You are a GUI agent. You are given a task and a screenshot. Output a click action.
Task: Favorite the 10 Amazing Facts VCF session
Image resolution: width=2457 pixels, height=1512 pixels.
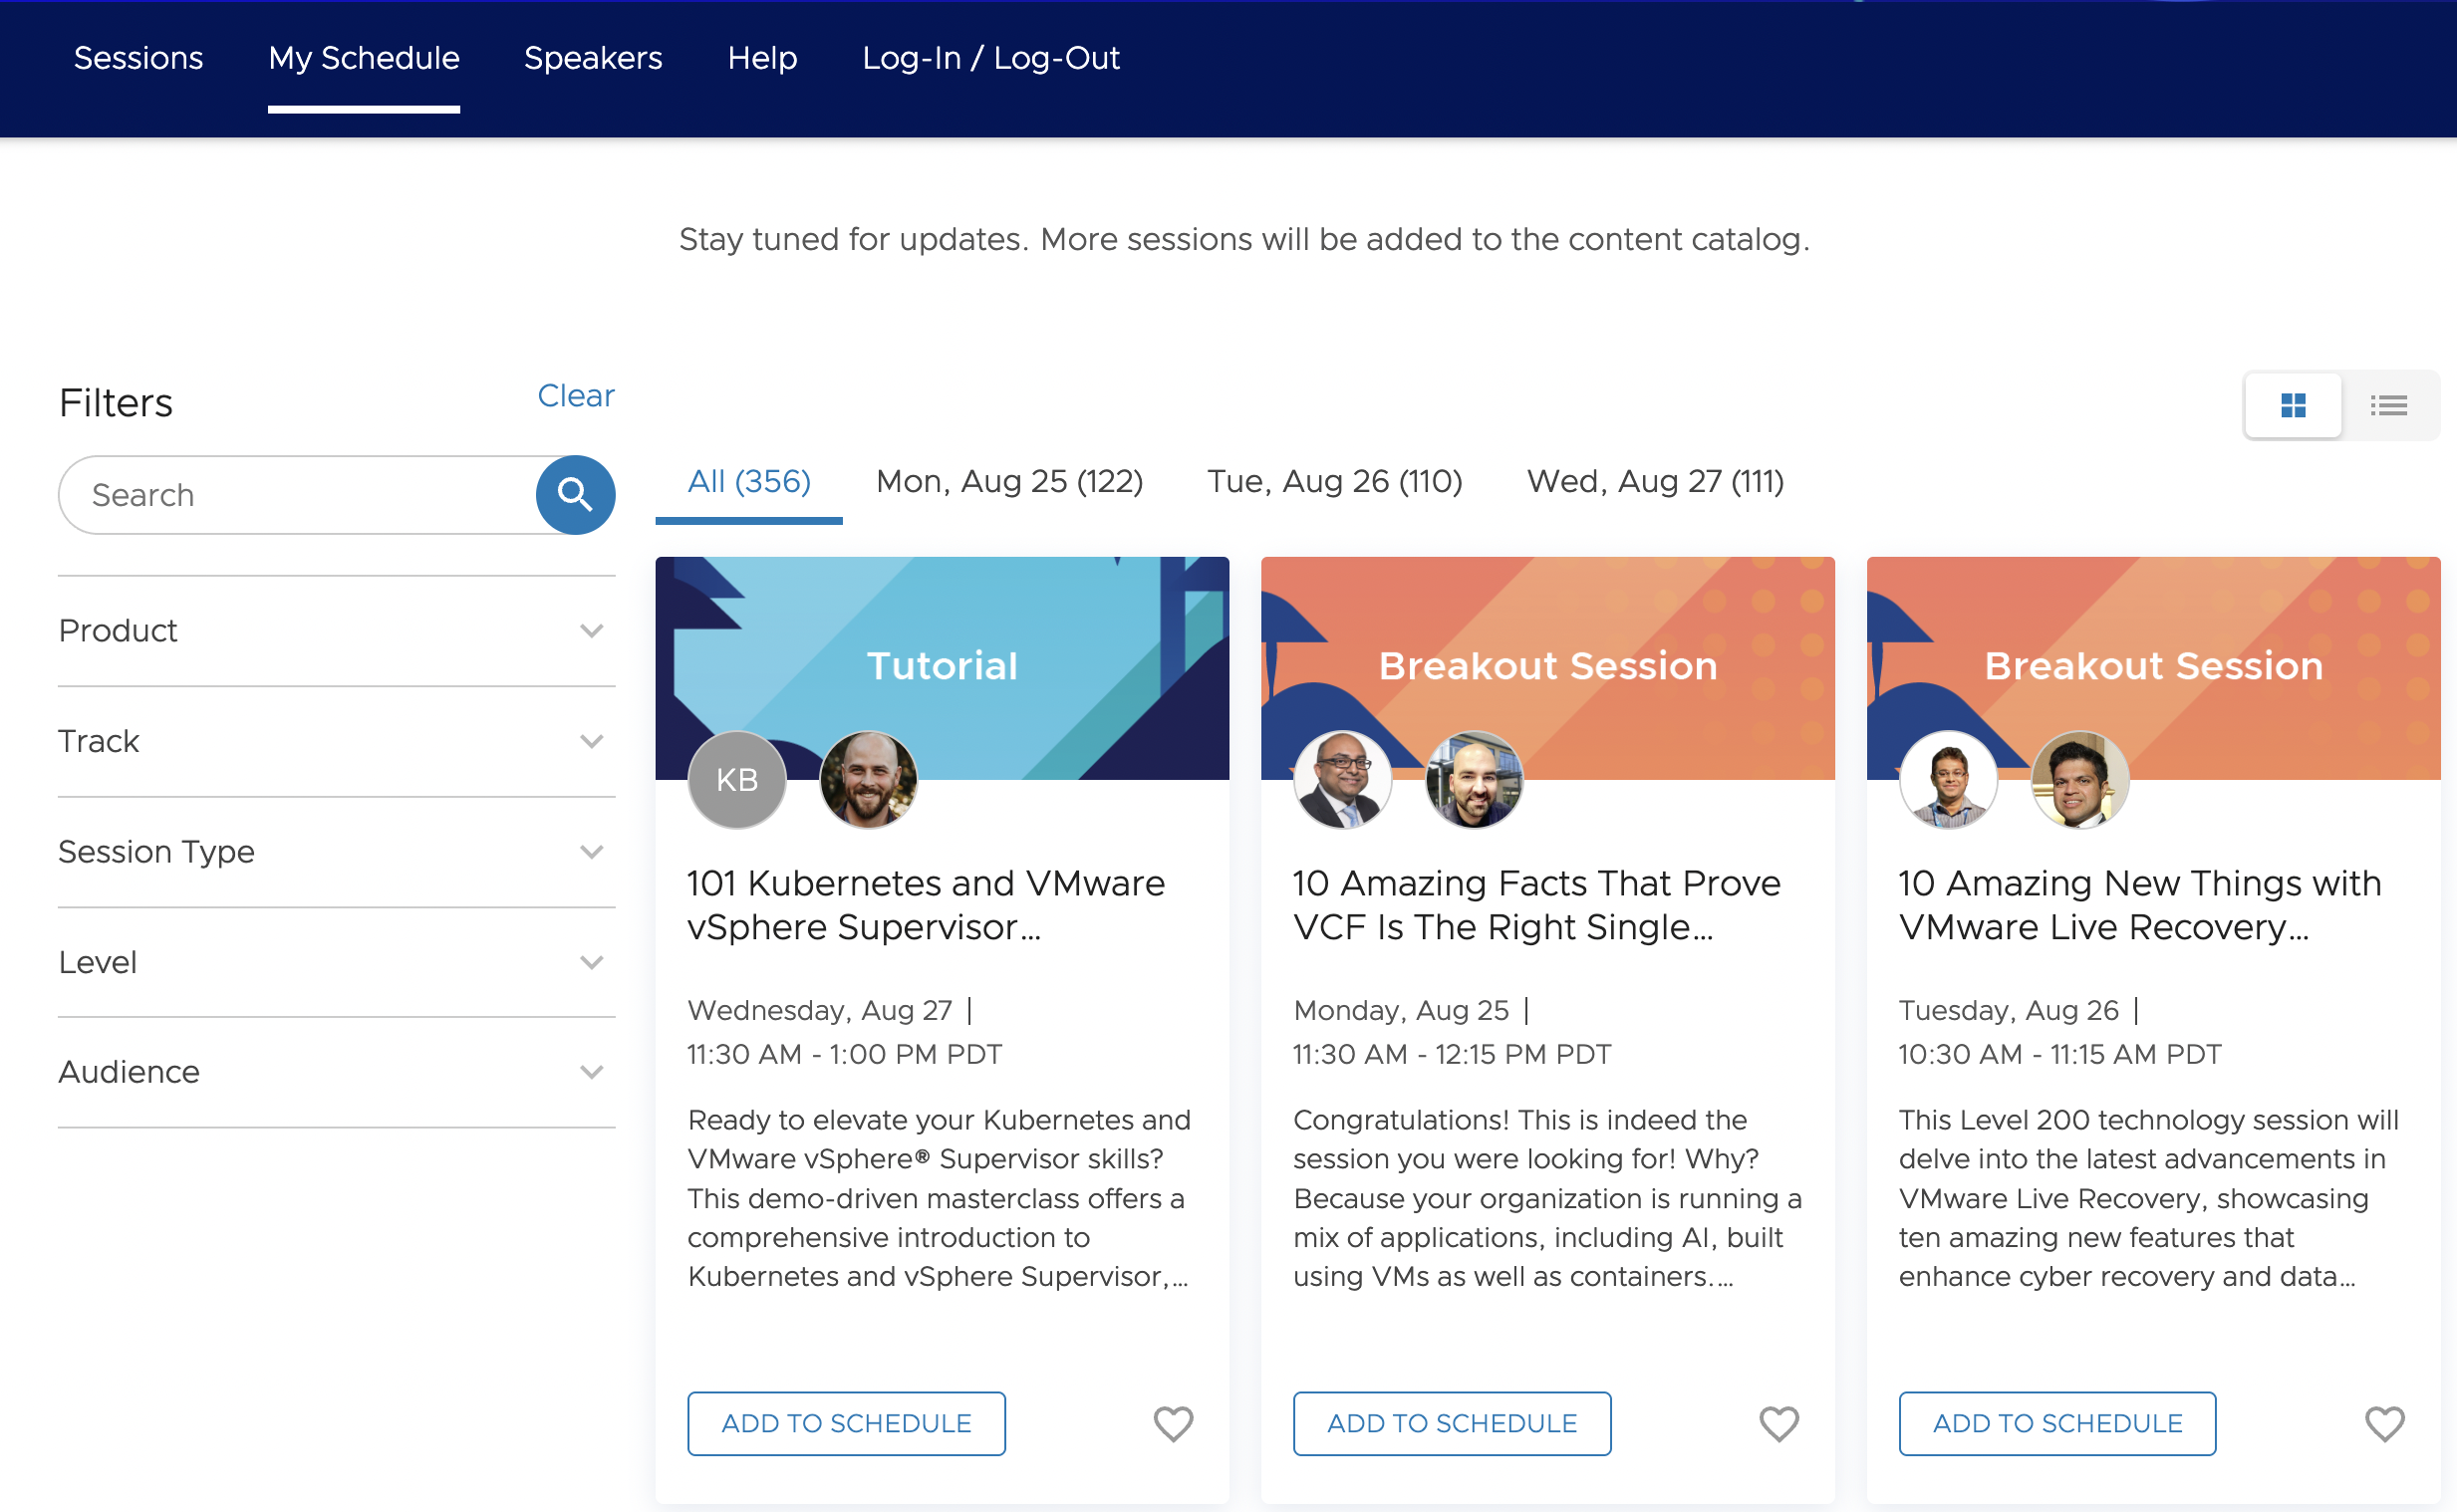pos(1778,1423)
